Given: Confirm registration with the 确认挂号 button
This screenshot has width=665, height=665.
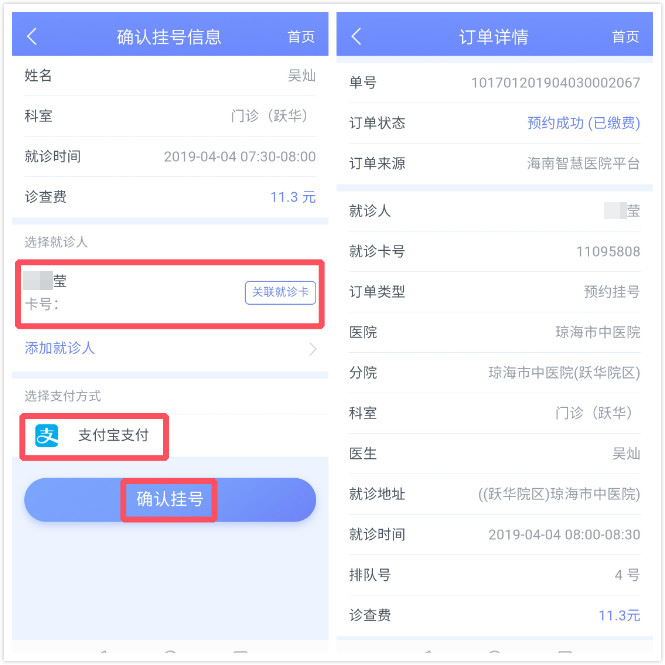Looking at the screenshot, I should pos(170,500).
